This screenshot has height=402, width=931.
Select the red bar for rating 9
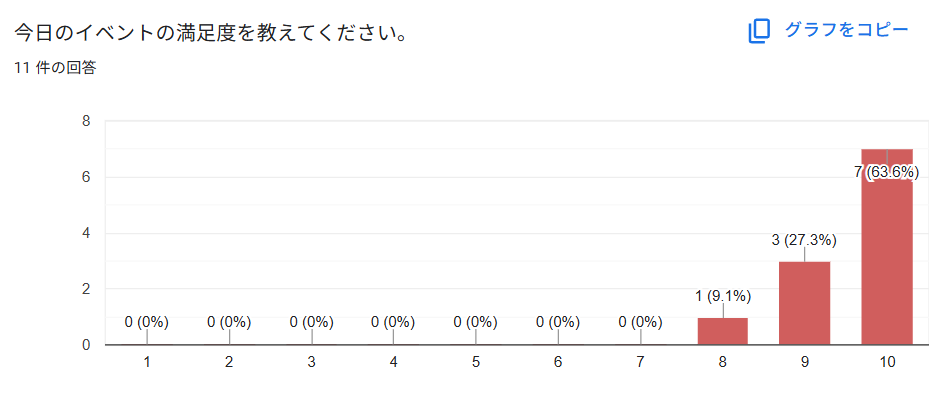tap(804, 303)
